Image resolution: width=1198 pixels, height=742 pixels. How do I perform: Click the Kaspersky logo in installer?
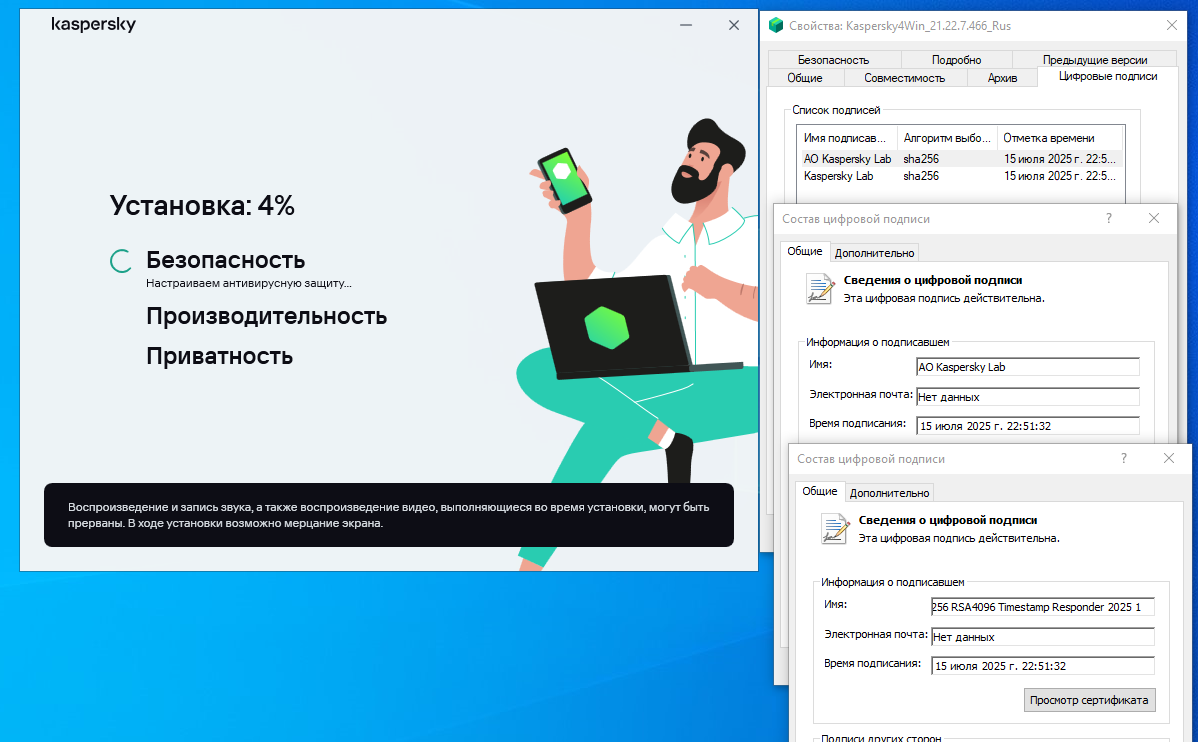(93, 24)
